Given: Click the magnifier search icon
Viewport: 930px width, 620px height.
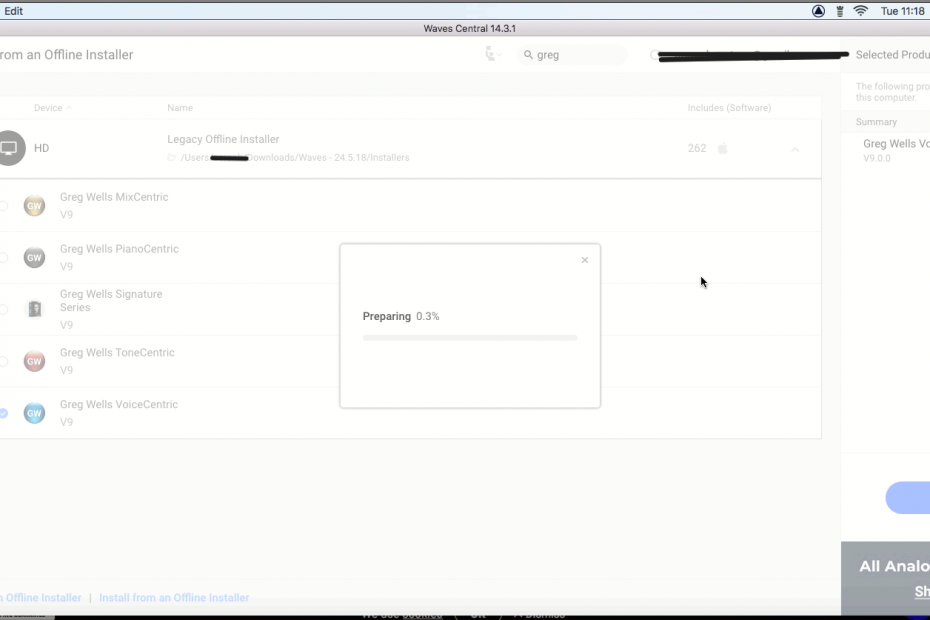Looking at the screenshot, I should [528, 55].
